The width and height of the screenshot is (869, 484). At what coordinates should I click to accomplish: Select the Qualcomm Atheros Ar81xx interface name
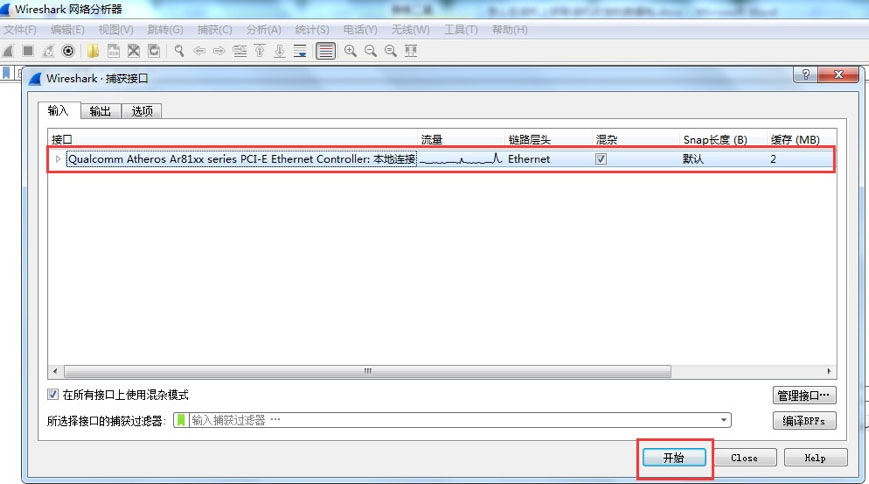(x=242, y=159)
